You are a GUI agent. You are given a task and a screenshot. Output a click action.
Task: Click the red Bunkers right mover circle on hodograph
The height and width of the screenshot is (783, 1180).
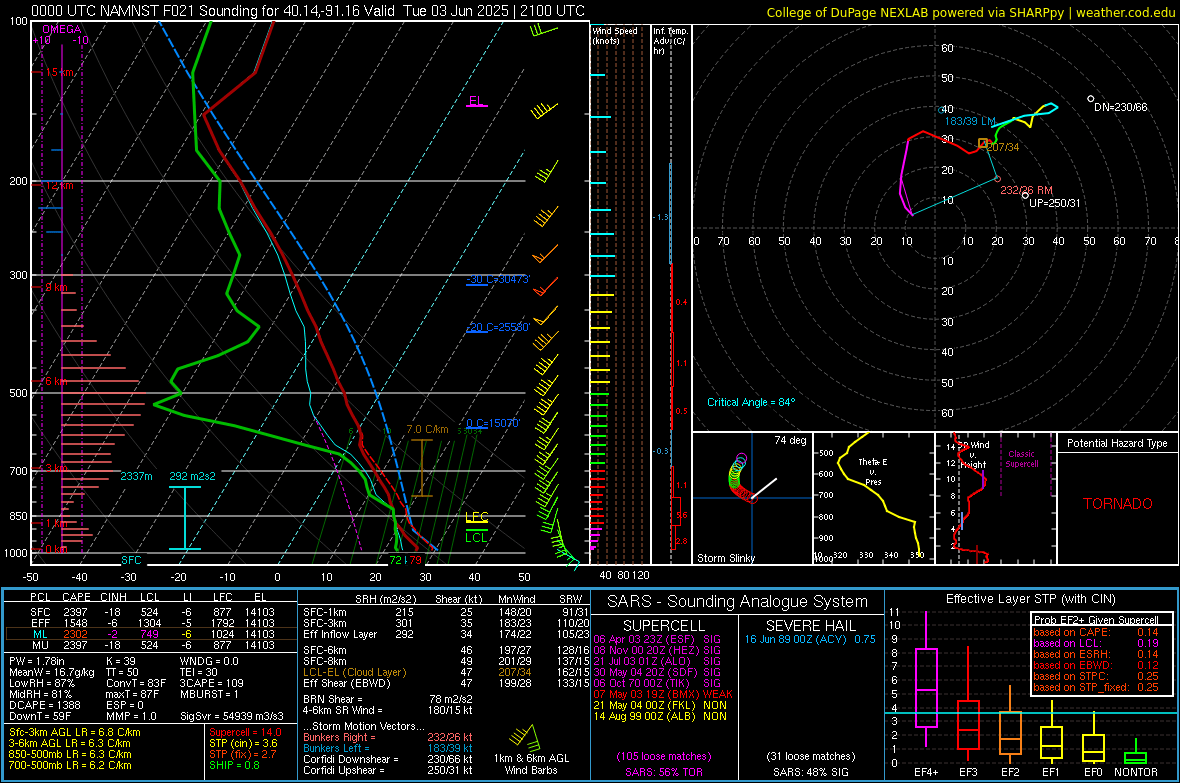click(x=997, y=179)
